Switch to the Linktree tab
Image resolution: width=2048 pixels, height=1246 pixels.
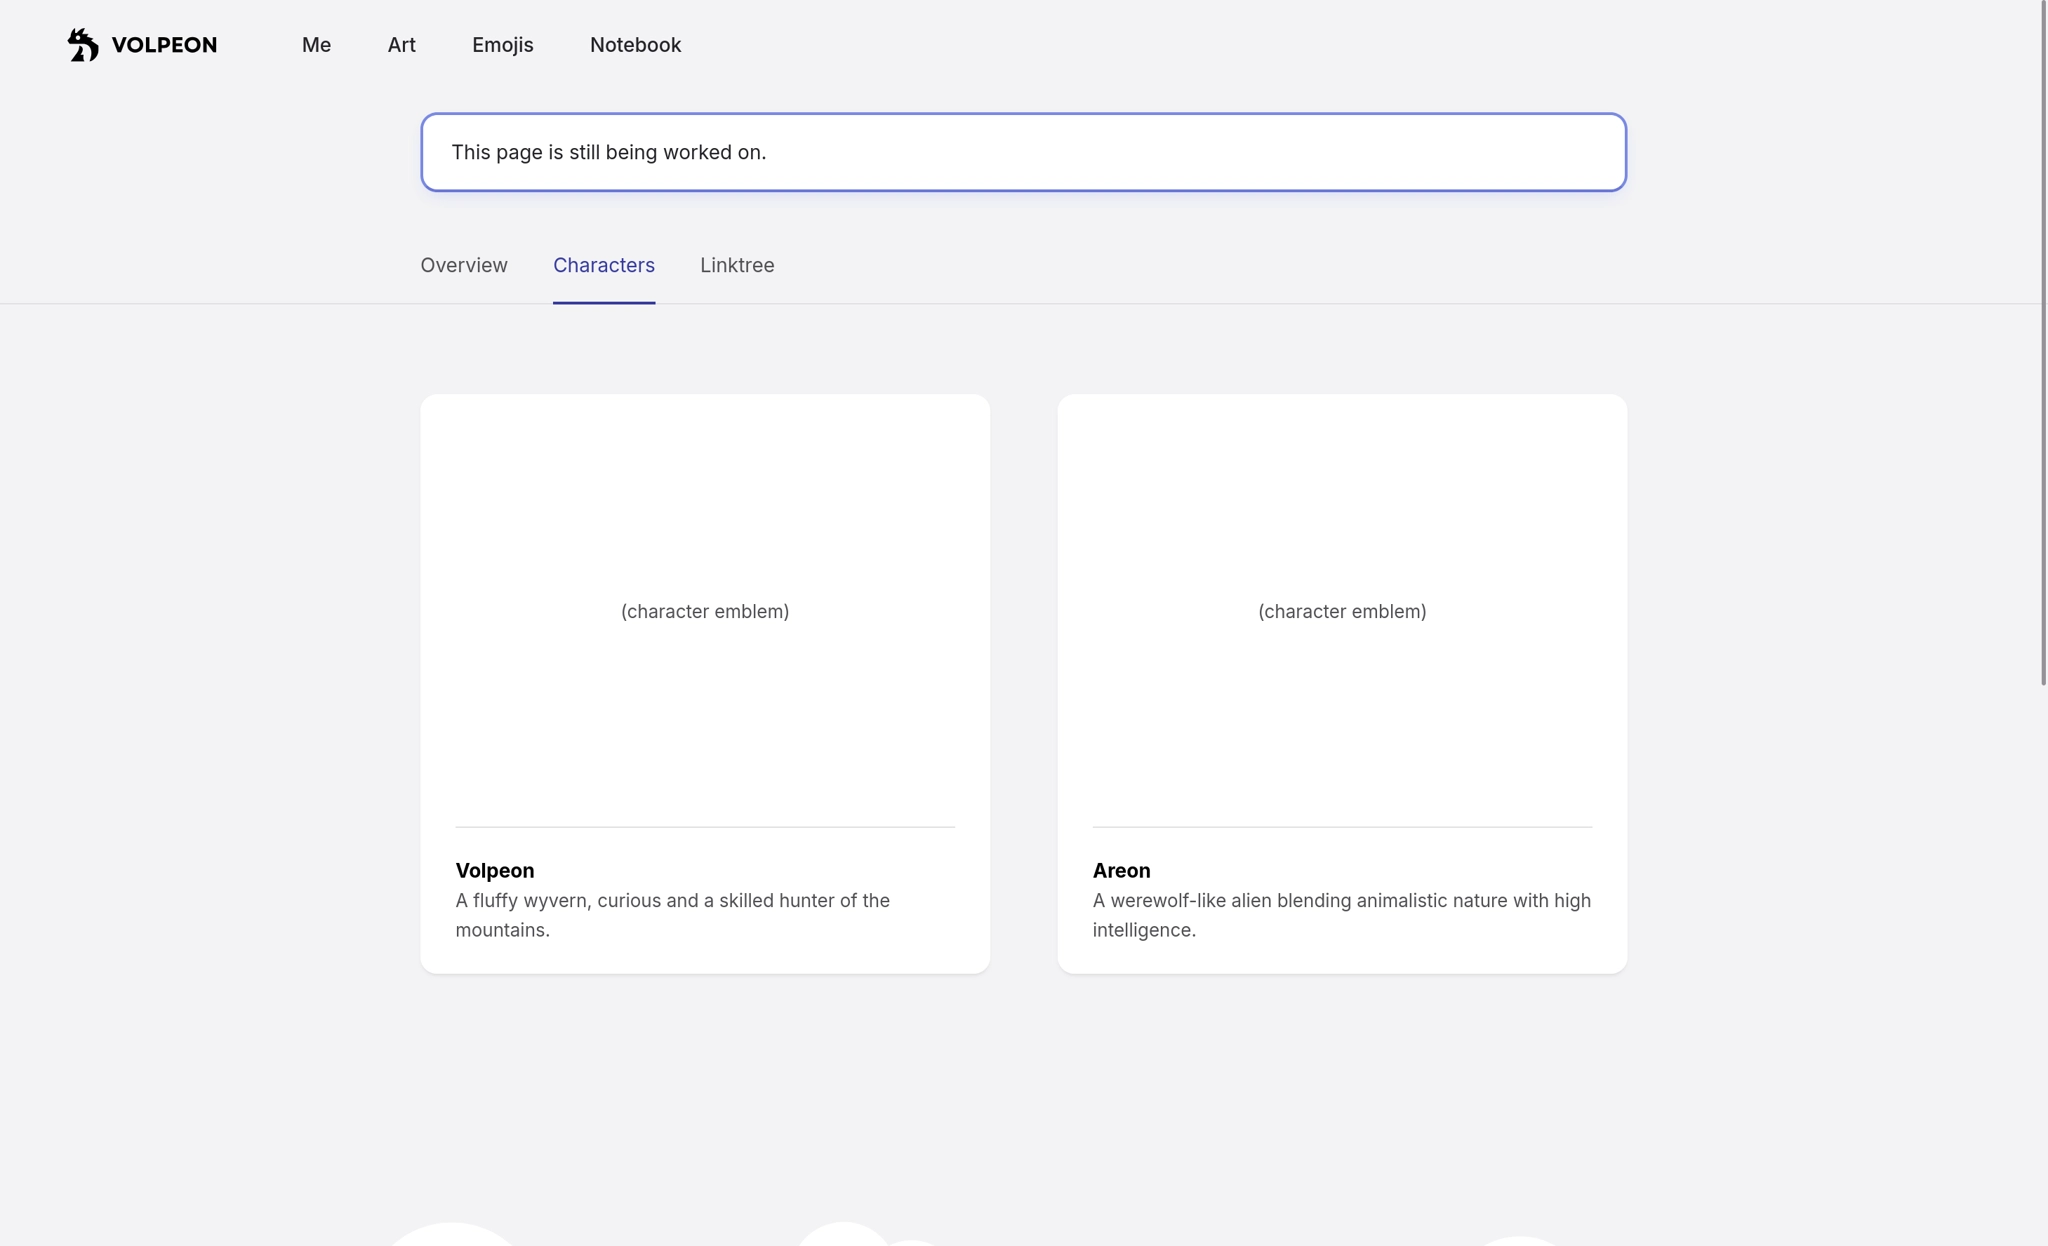click(737, 265)
